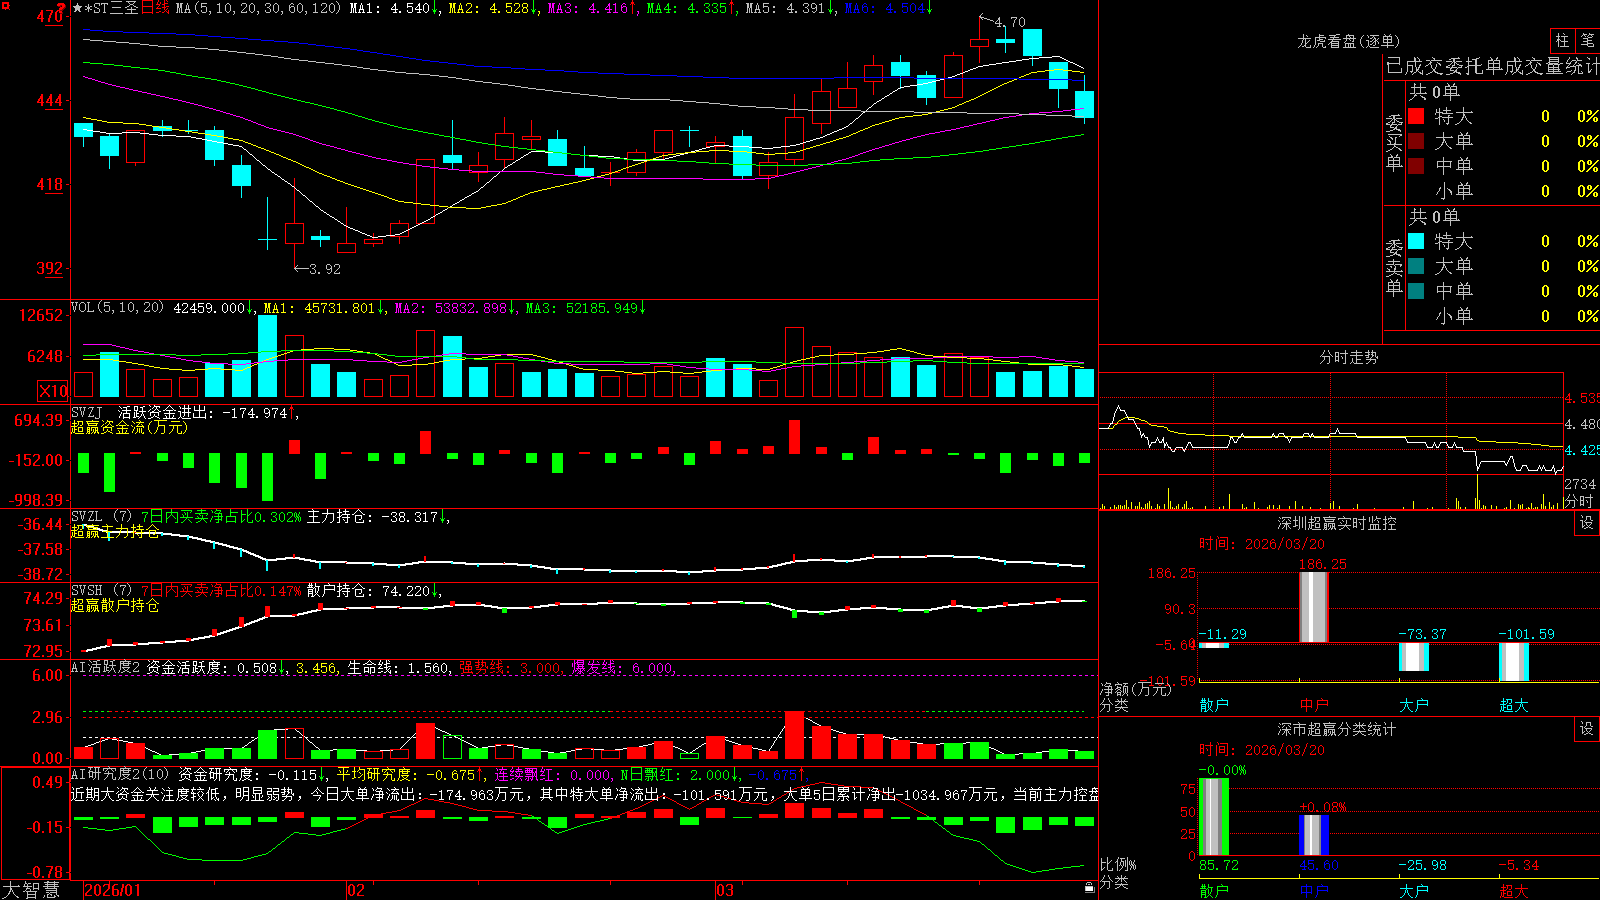The height and width of the screenshot is (900, 1600).
Task: Click 已成交委托单成交量统计 header
Action: click(x=1492, y=66)
